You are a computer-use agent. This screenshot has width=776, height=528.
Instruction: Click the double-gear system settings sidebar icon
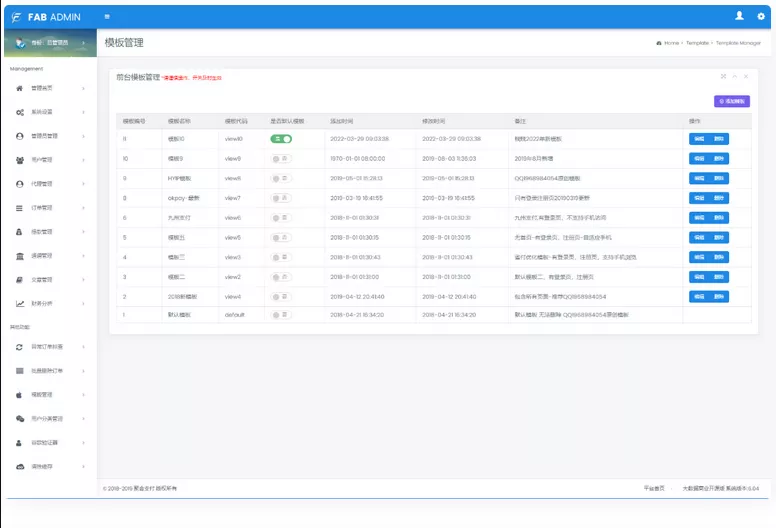tap(20, 112)
